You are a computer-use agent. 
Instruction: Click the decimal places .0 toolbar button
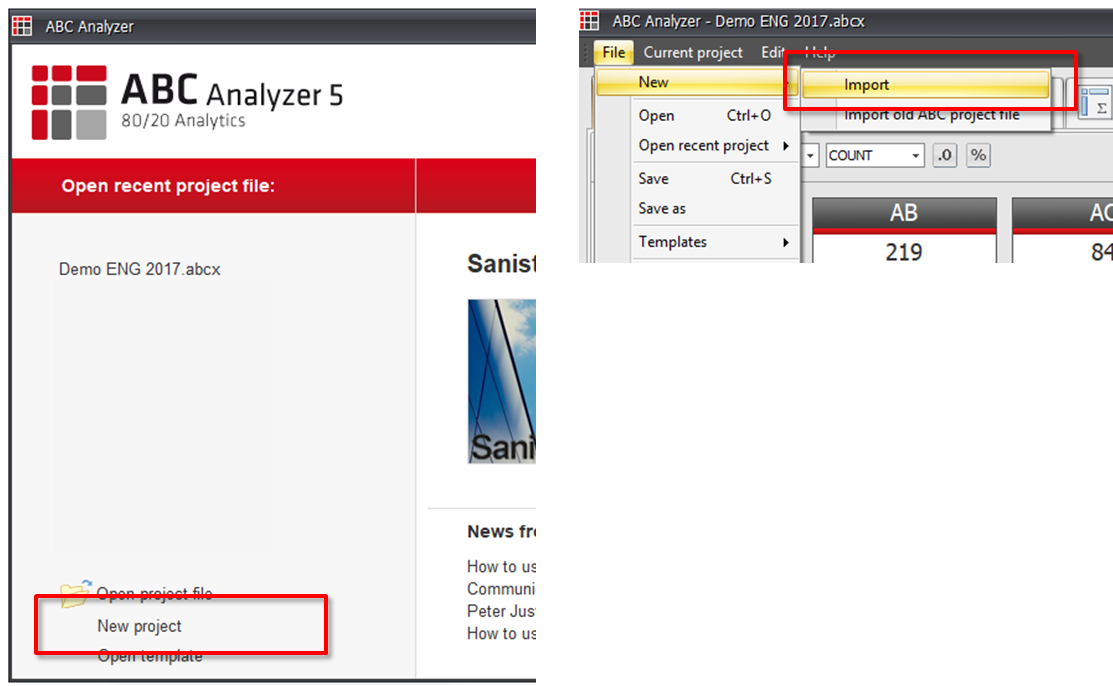point(944,155)
